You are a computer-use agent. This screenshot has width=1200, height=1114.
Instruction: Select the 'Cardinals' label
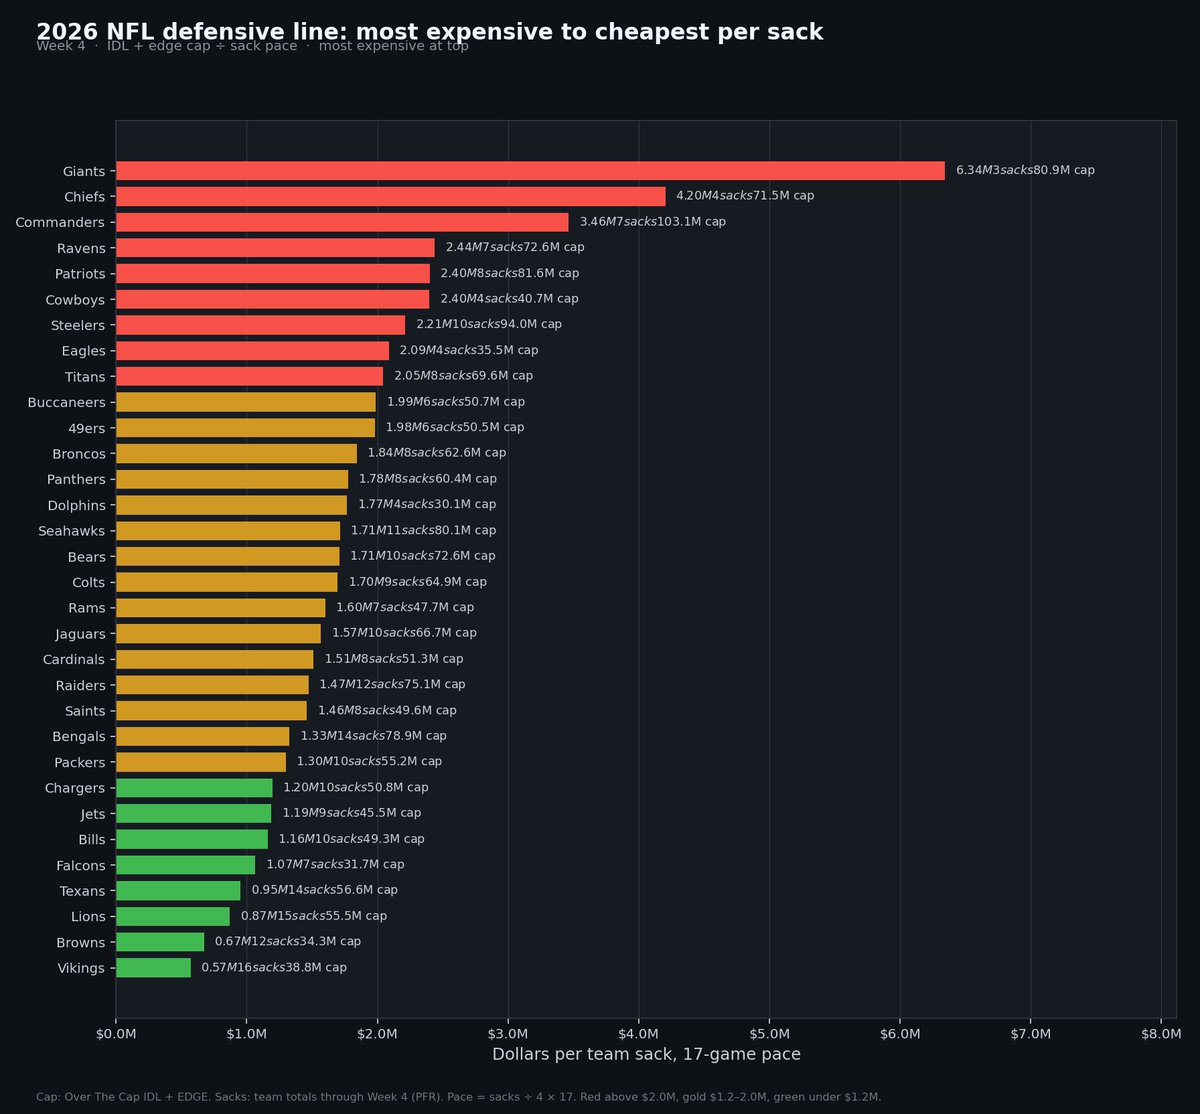tap(74, 659)
